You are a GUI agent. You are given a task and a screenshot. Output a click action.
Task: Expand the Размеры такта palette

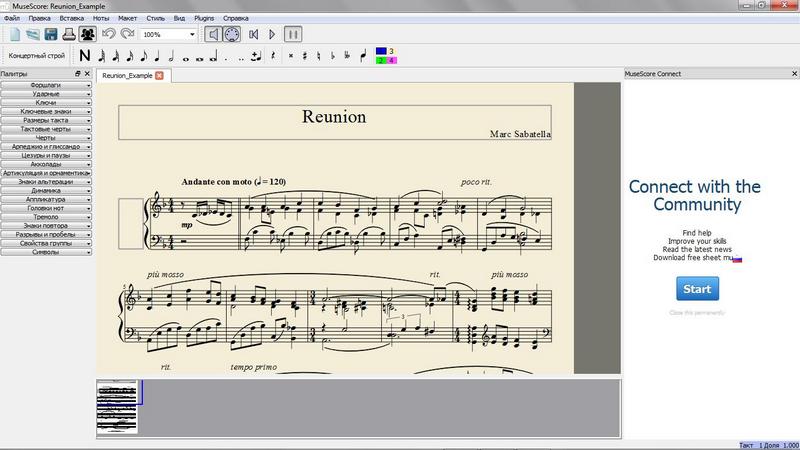click(46, 120)
